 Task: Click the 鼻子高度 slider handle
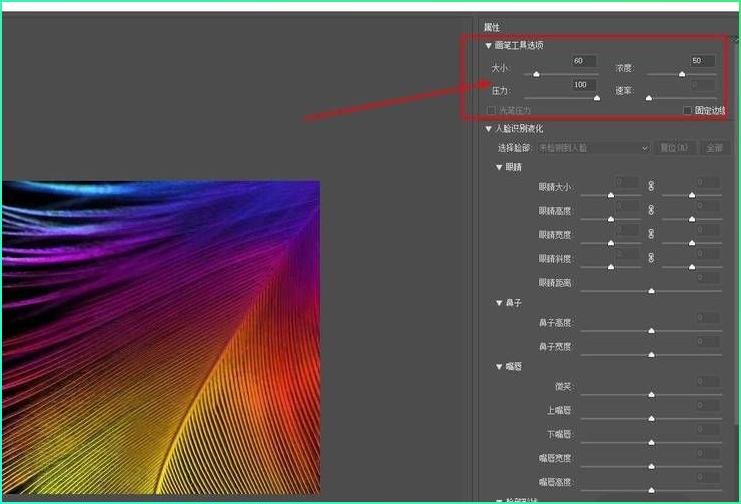[651, 331]
